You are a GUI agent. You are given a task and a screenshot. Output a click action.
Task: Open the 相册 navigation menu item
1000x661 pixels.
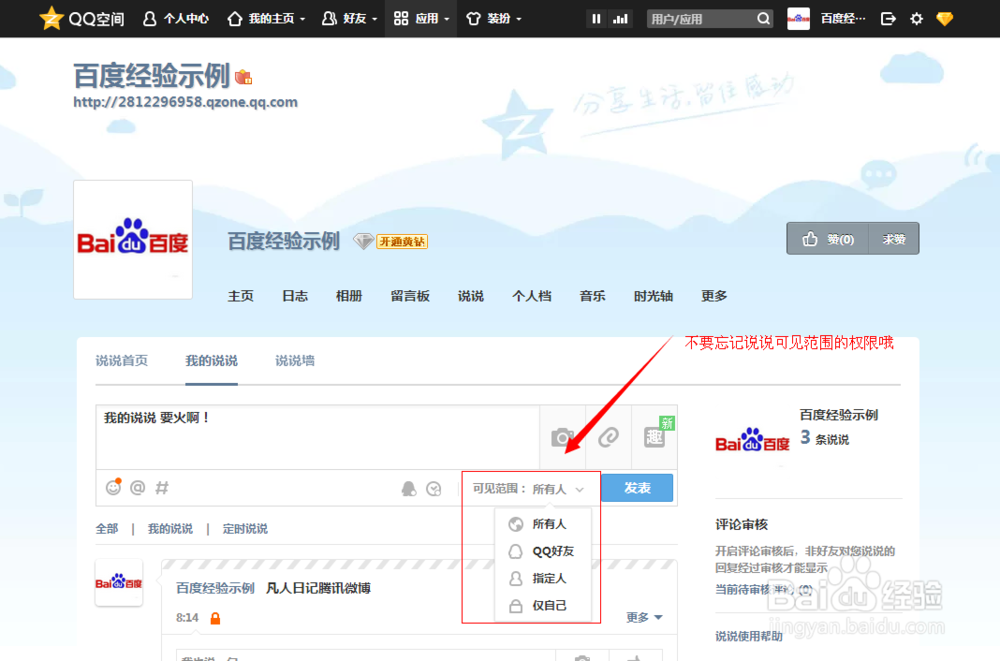click(x=348, y=295)
